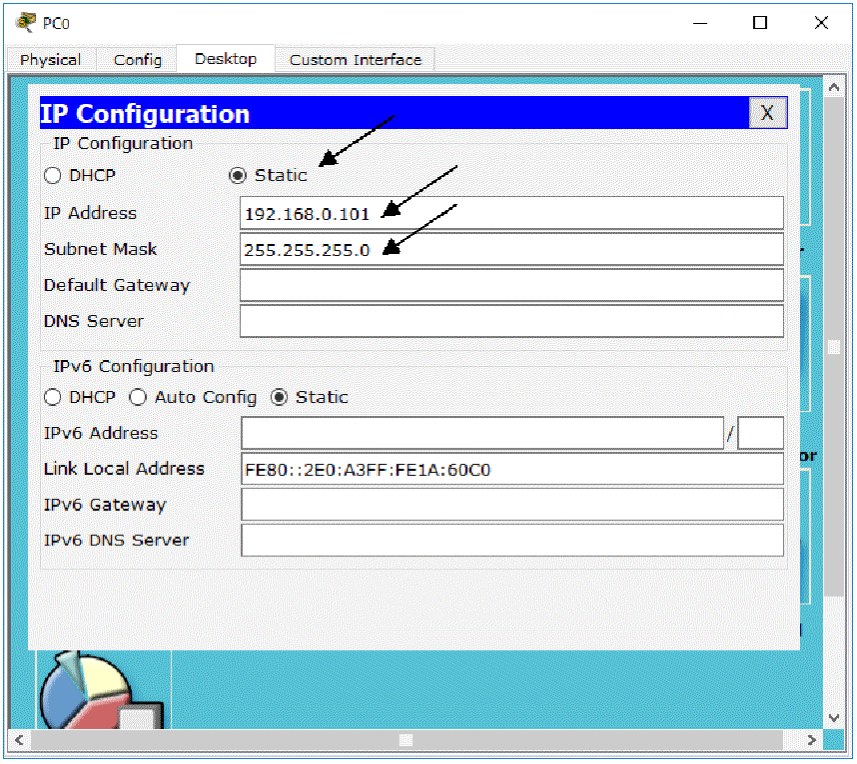This screenshot has width=857, height=764.
Task: Select the Static IPv4 radio button
Action: click(x=238, y=176)
